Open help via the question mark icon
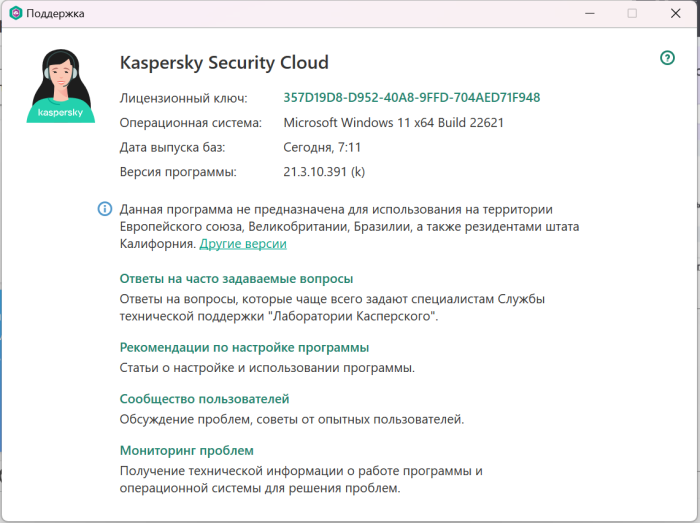 (667, 58)
